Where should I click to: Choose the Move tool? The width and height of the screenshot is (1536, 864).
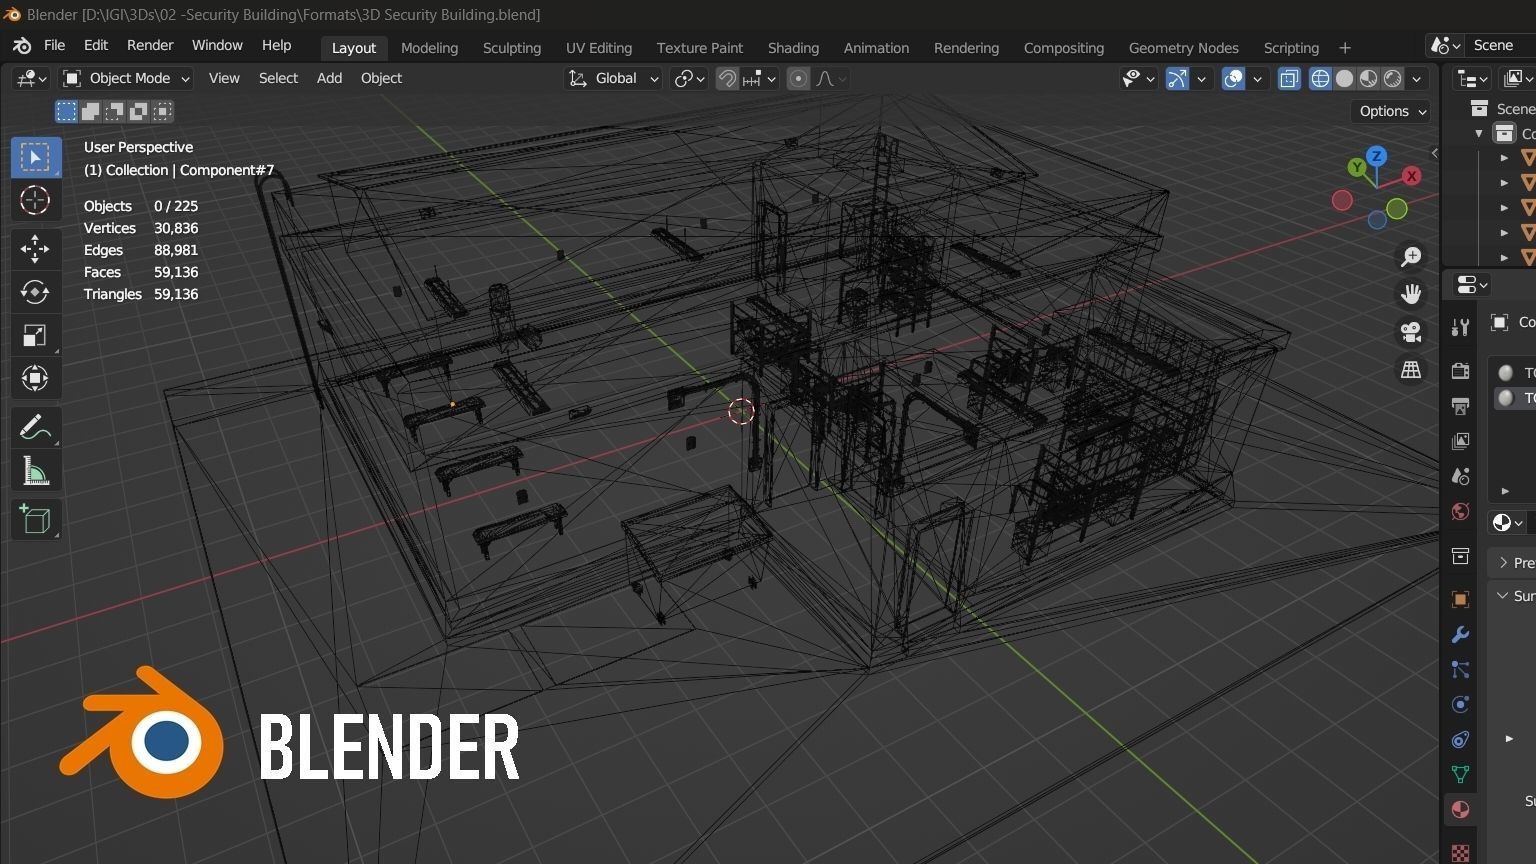click(x=36, y=249)
